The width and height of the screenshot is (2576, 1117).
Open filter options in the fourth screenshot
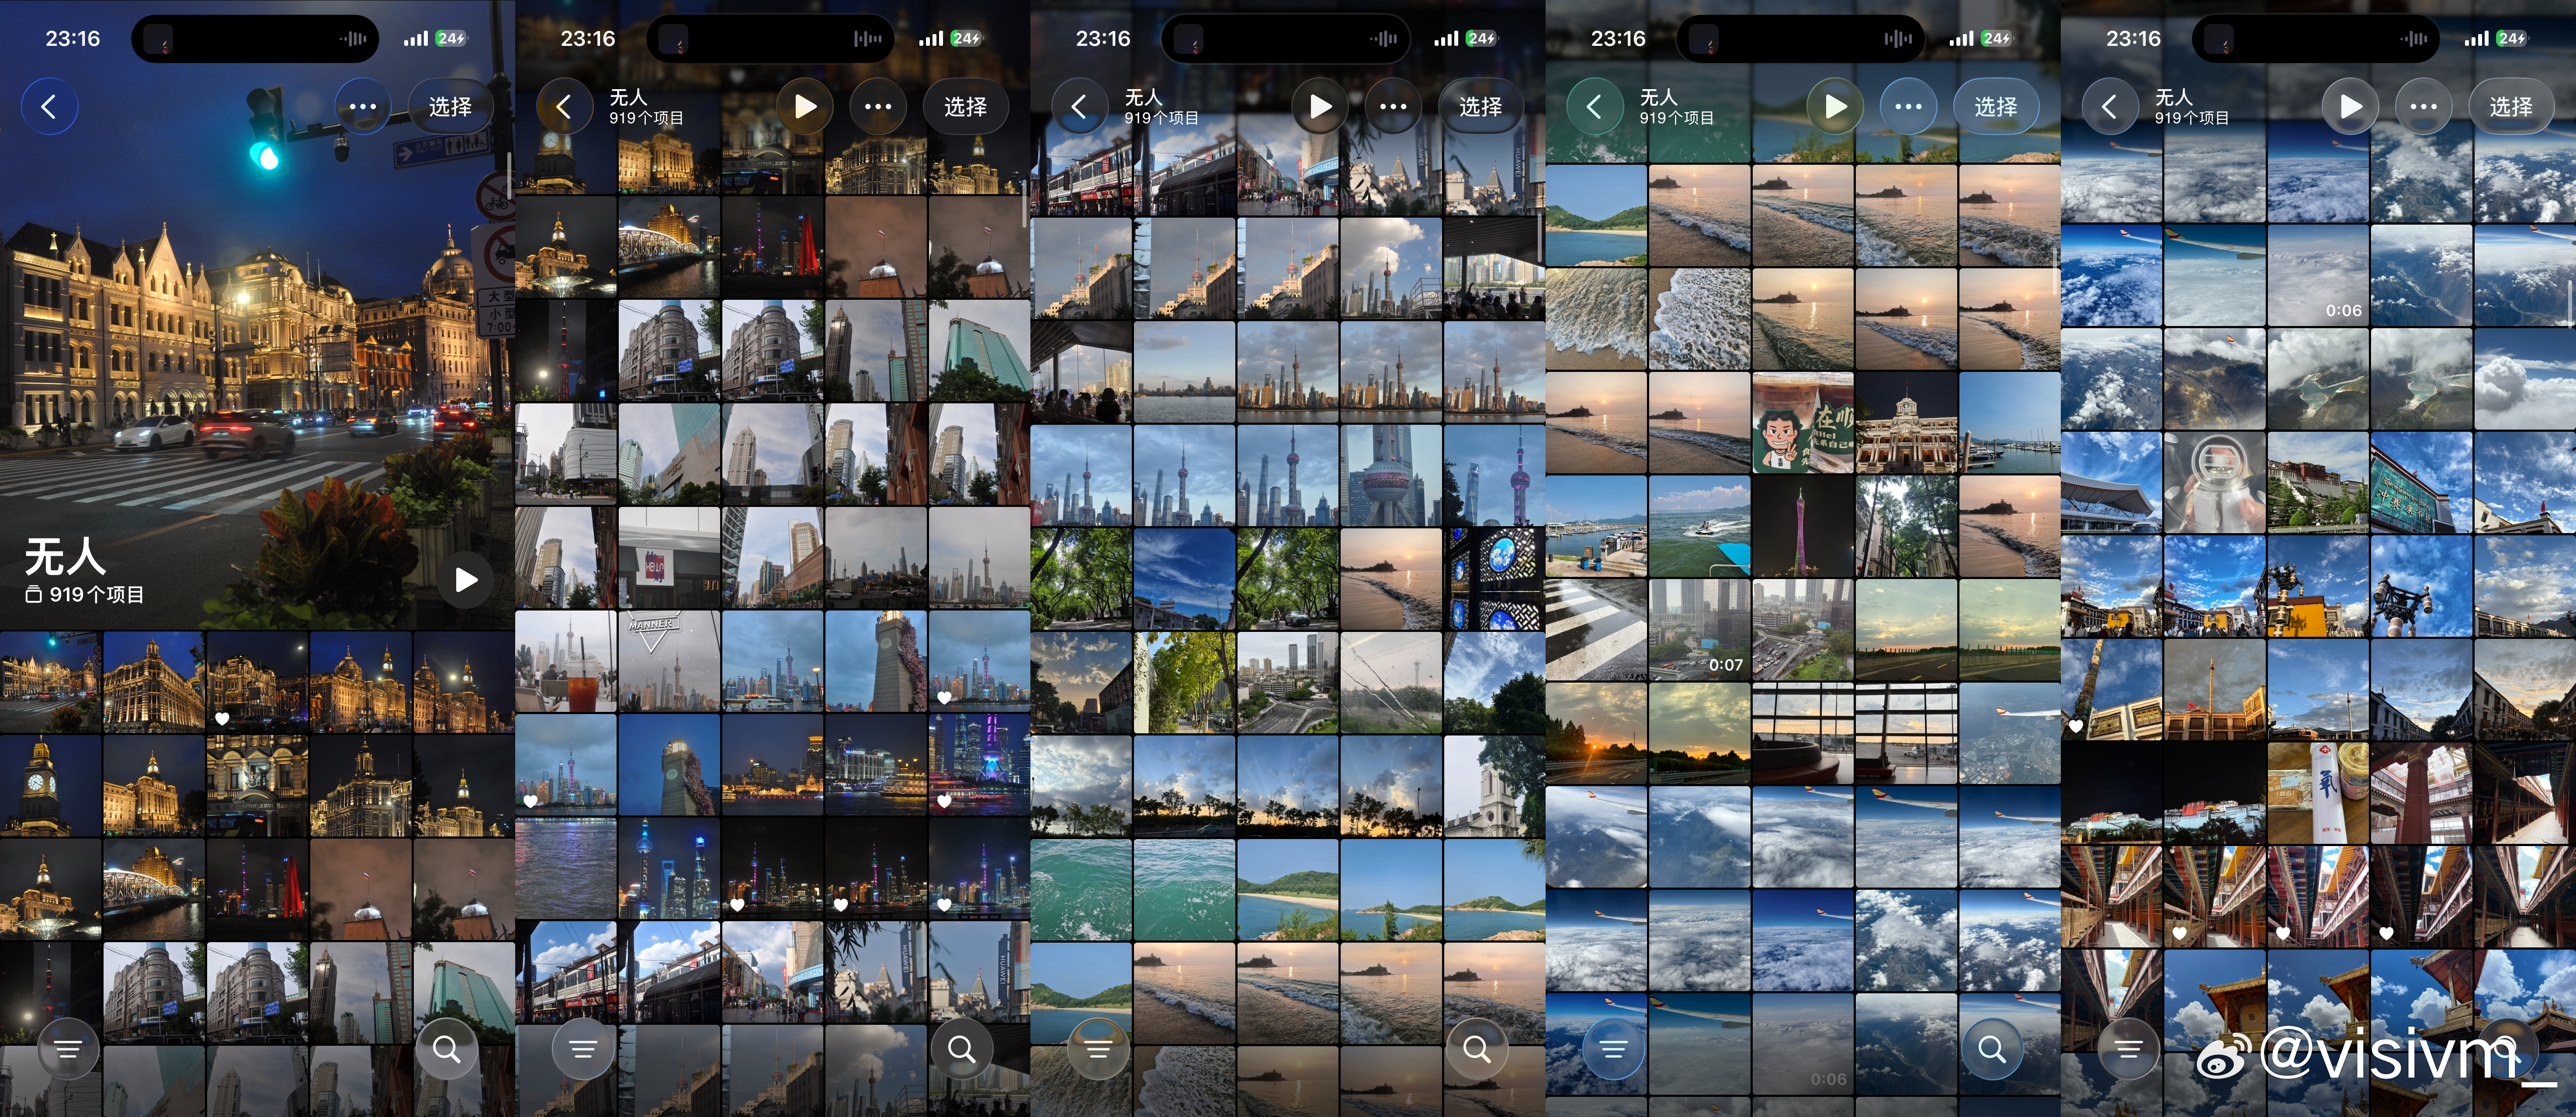tap(1613, 1049)
